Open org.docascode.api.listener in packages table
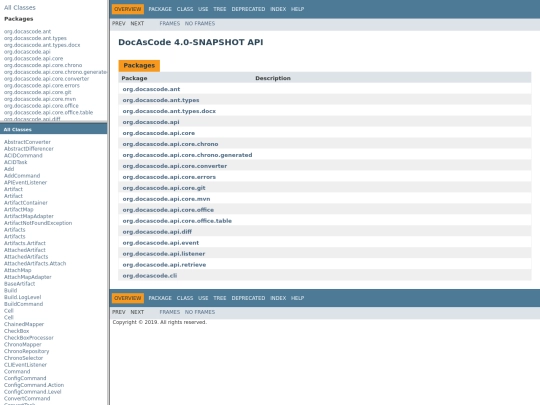 (x=164, y=254)
